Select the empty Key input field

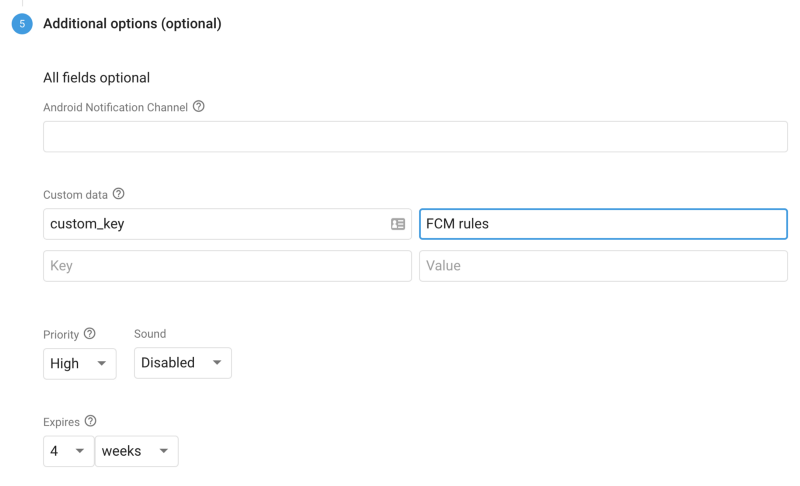point(227,266)
